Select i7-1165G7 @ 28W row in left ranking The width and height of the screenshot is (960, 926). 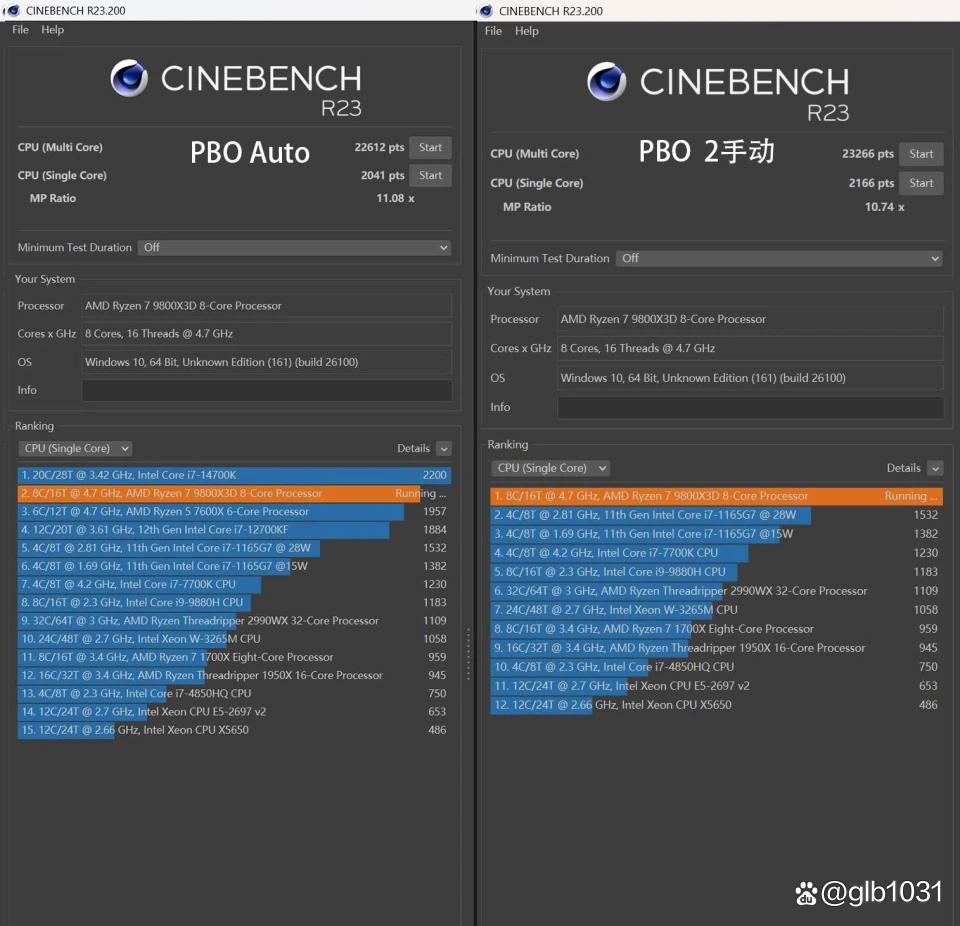click(235, 548)
